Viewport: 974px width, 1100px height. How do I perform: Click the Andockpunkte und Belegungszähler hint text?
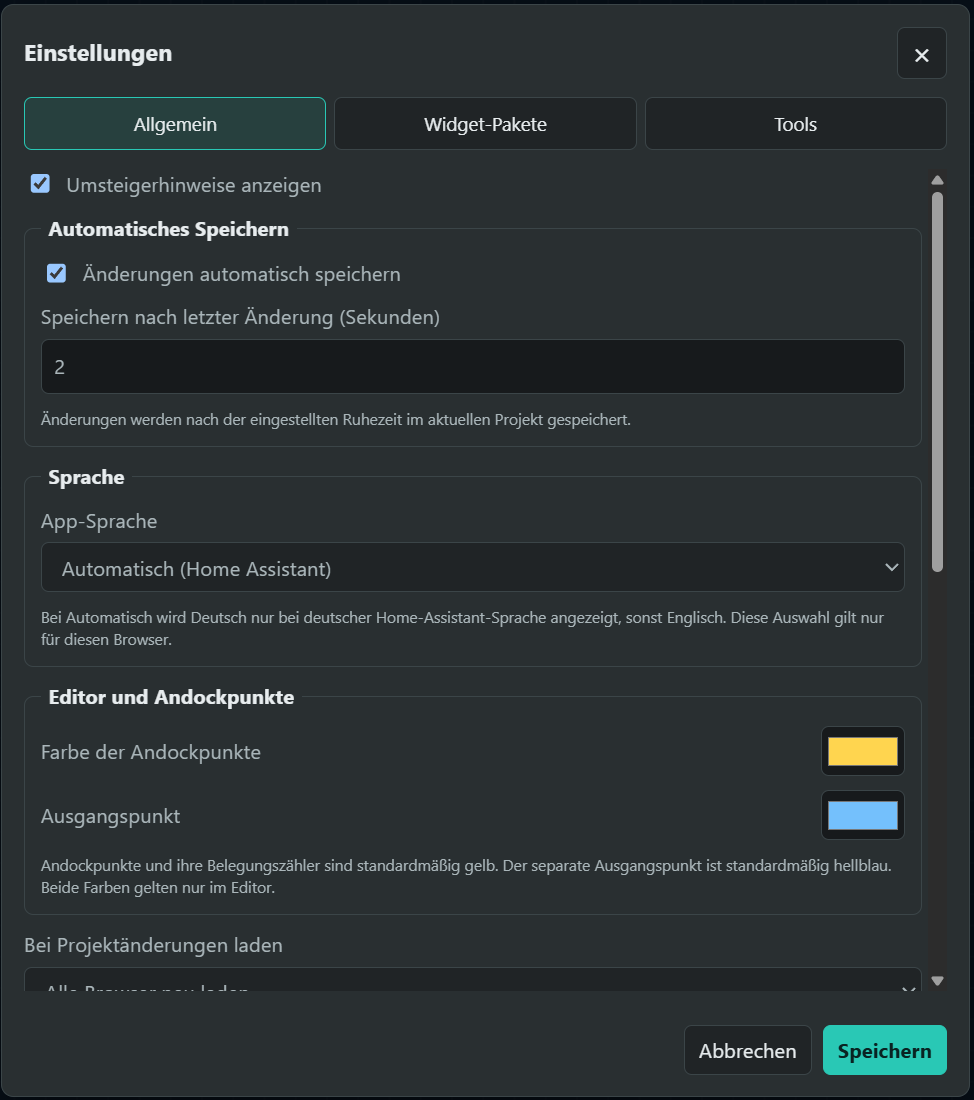[466, 876]
